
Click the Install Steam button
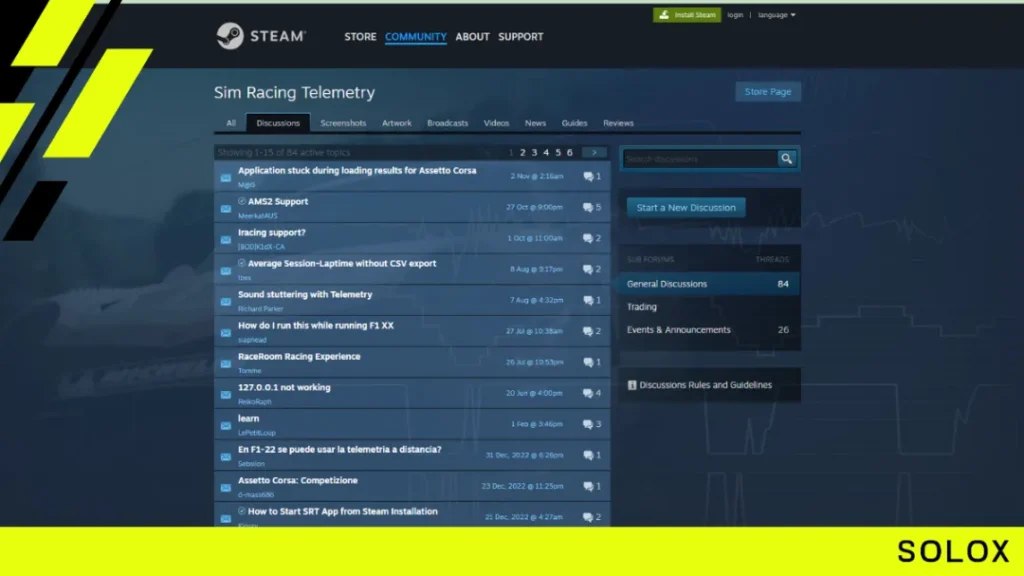click(x=687, y=14)
